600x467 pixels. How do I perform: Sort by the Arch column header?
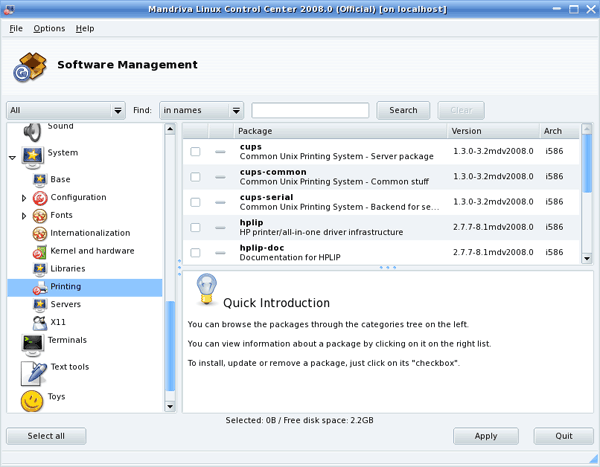tap(559, 131)
